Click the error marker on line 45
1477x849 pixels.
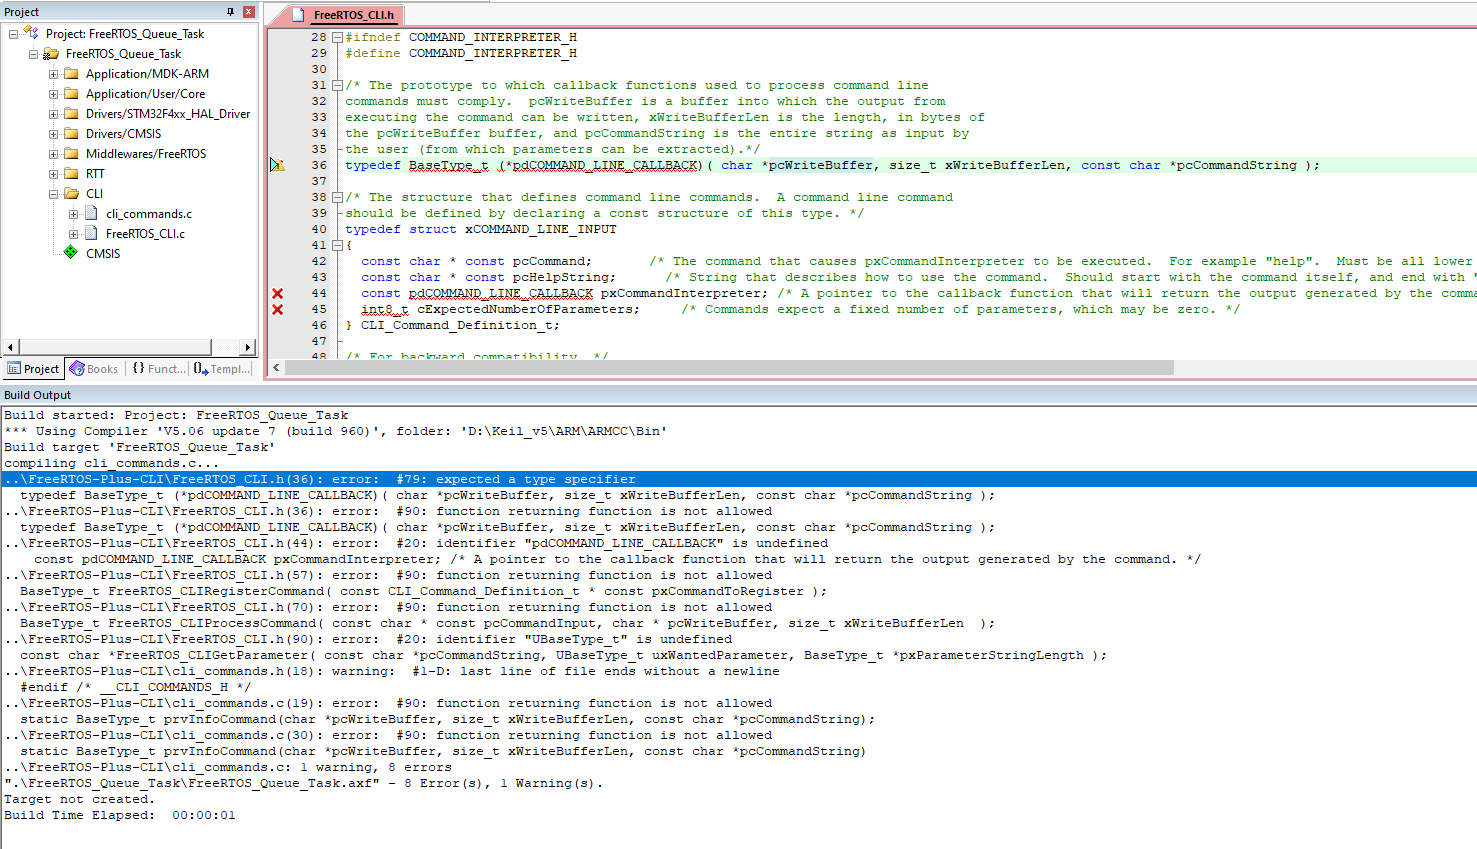tap(277, 310)
